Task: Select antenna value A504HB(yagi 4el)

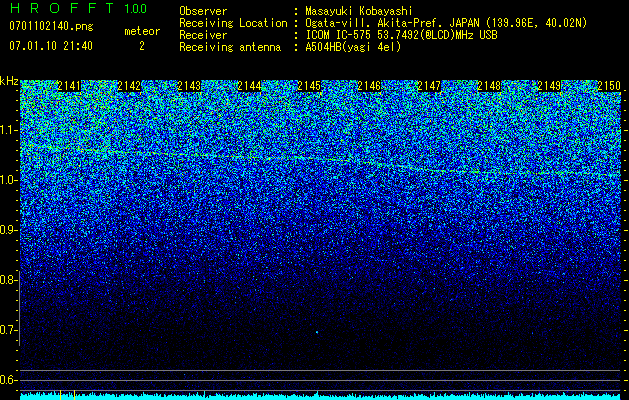Action: click(x=353, y=47)
